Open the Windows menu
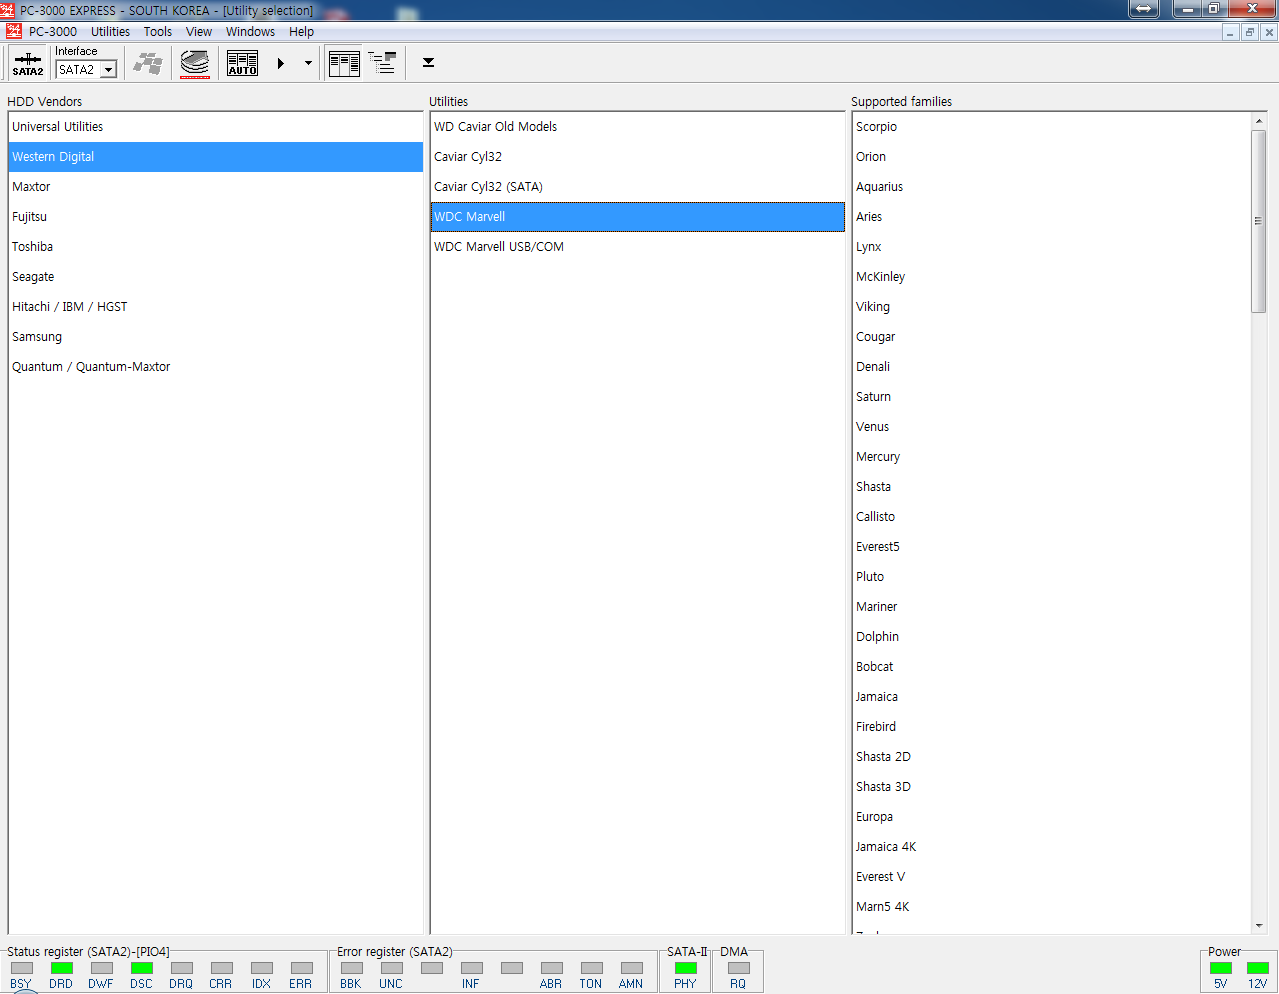This screenshot has height=994, width=1279. click(x=250, y=32)
